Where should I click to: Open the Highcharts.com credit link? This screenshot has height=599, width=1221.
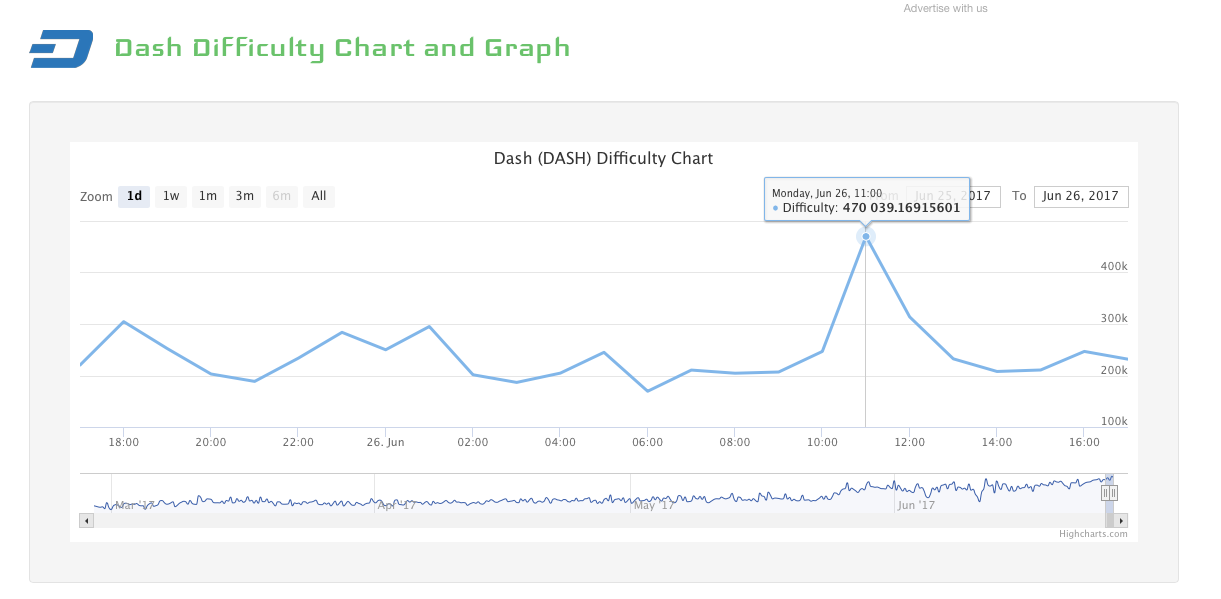pyautogui.click(x=1093, y=534)
